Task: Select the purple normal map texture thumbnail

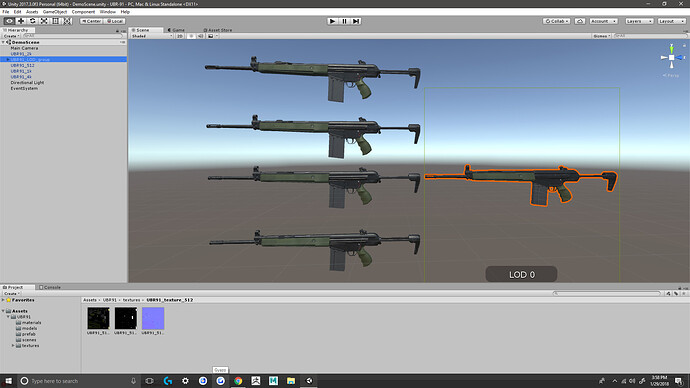Action: pyautogui.click(x=153, y=318)
